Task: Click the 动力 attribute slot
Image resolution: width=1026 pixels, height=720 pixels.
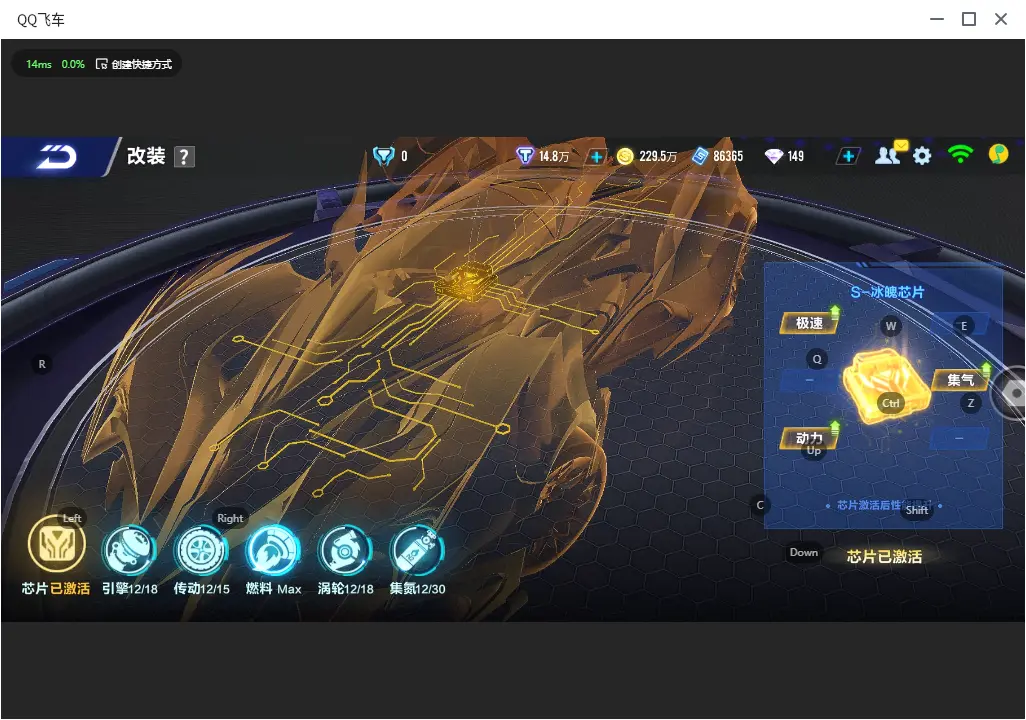Action: coord(809,438)
